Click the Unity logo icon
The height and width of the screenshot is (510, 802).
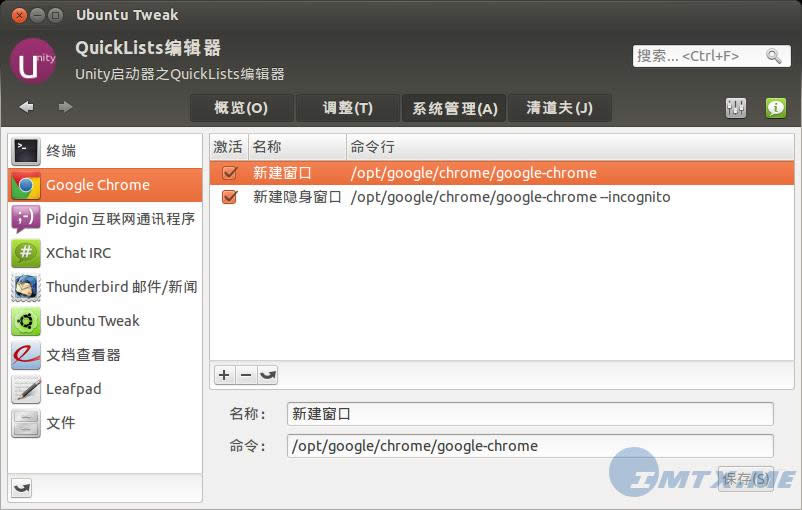tap(33, 61)
